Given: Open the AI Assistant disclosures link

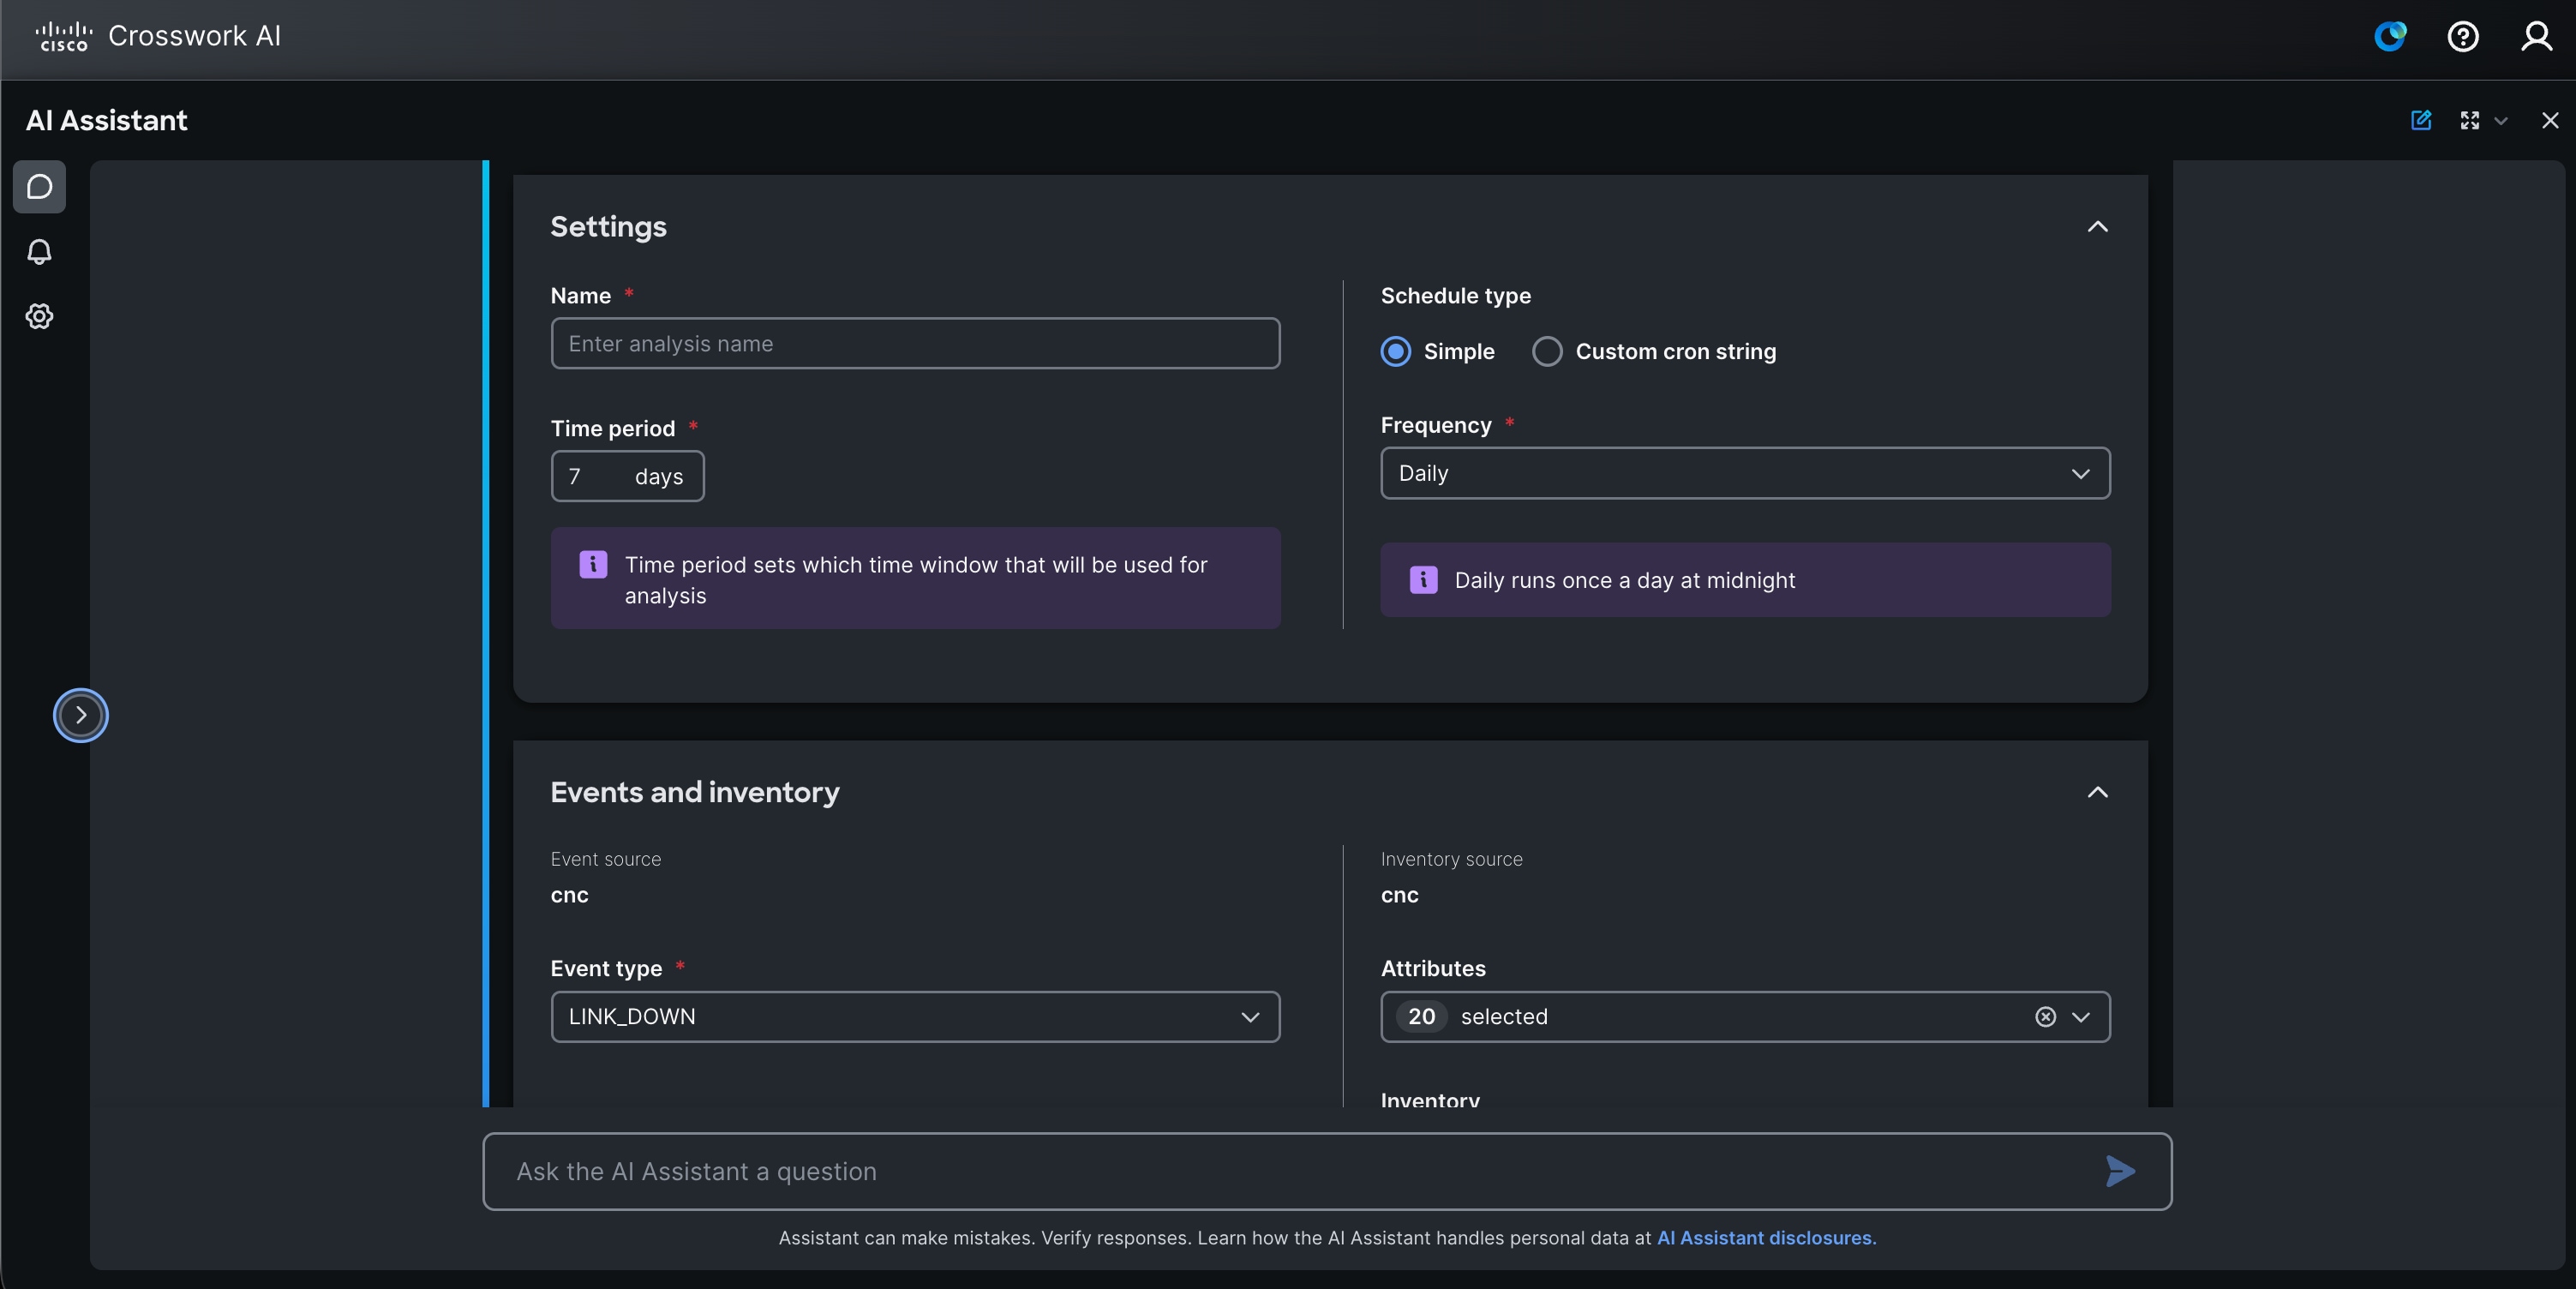Looking at the screenshot, I should pos(1766,1238).
